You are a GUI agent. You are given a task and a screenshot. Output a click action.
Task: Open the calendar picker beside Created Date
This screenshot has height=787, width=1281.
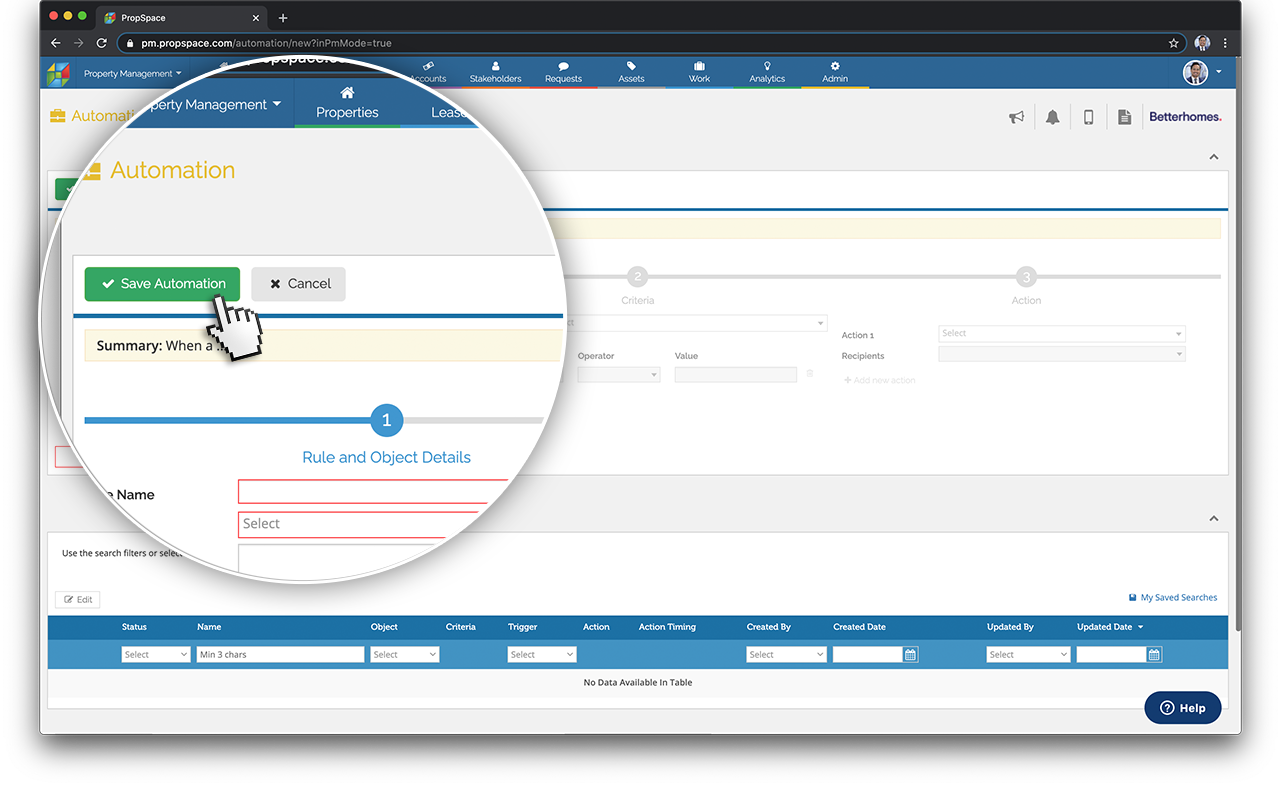908,654
